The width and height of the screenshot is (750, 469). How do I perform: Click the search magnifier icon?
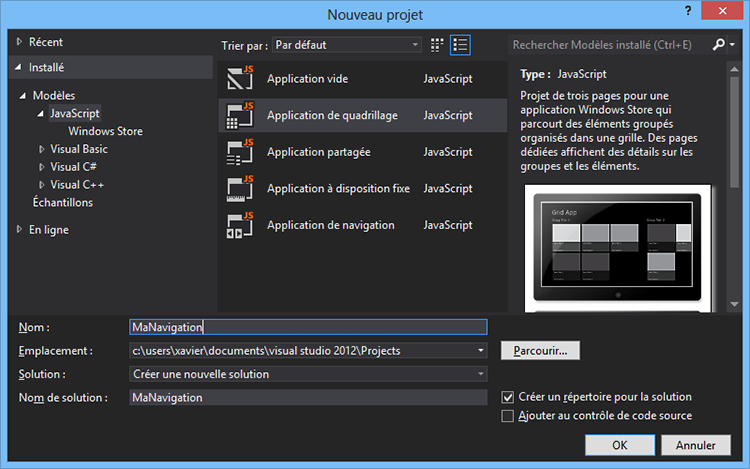coord(719,45)
